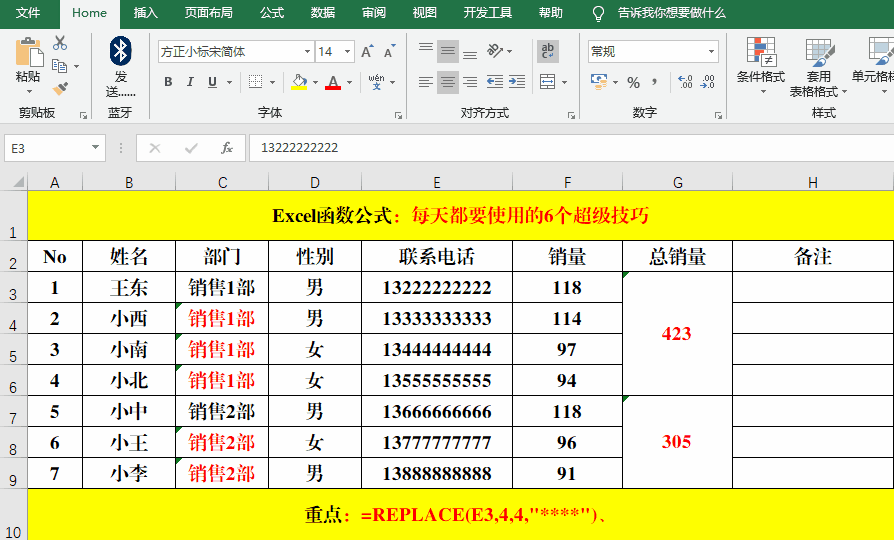Send file via Bluetooth icon

coord(120,51)
